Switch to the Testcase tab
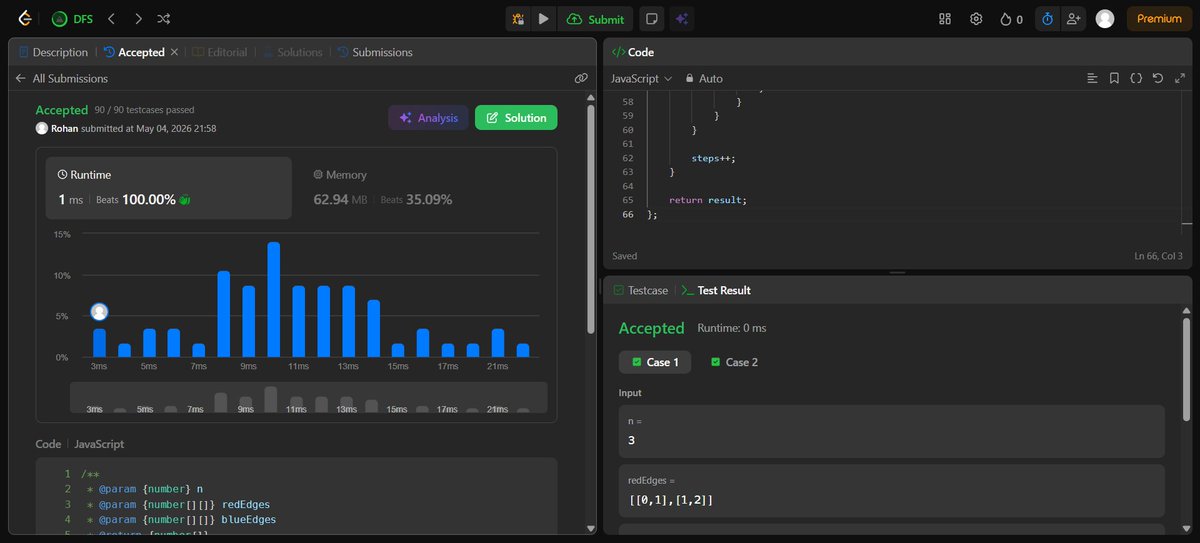 640,290
